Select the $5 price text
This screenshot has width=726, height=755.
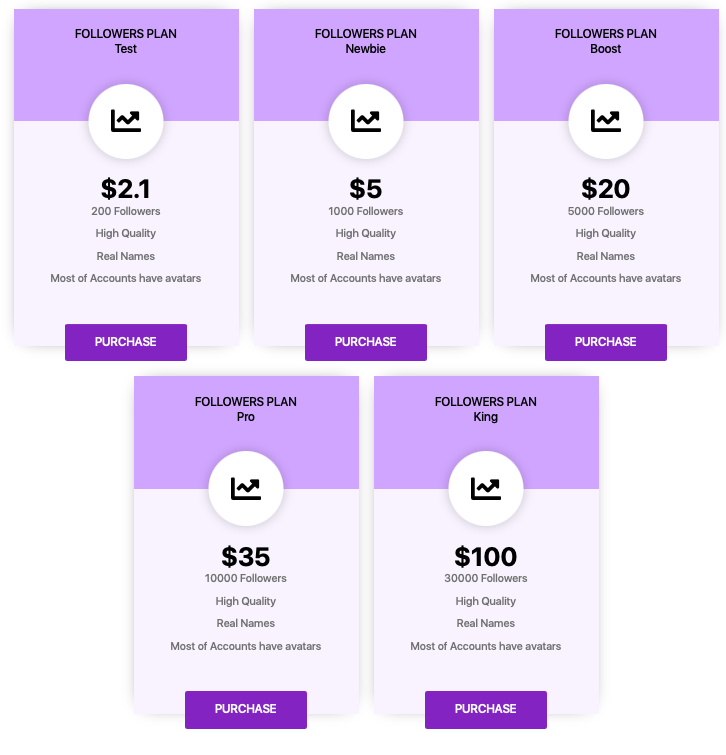click(x=365, y=188)
